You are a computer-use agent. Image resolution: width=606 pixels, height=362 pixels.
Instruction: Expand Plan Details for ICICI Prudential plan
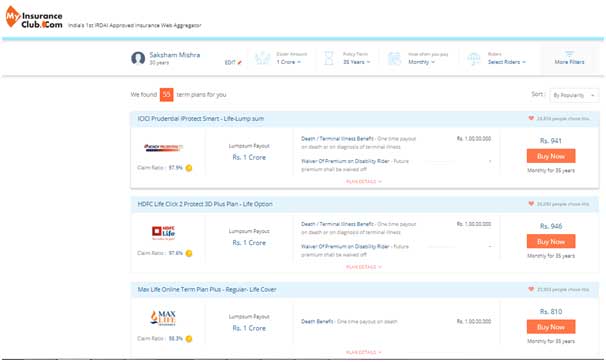364,182
